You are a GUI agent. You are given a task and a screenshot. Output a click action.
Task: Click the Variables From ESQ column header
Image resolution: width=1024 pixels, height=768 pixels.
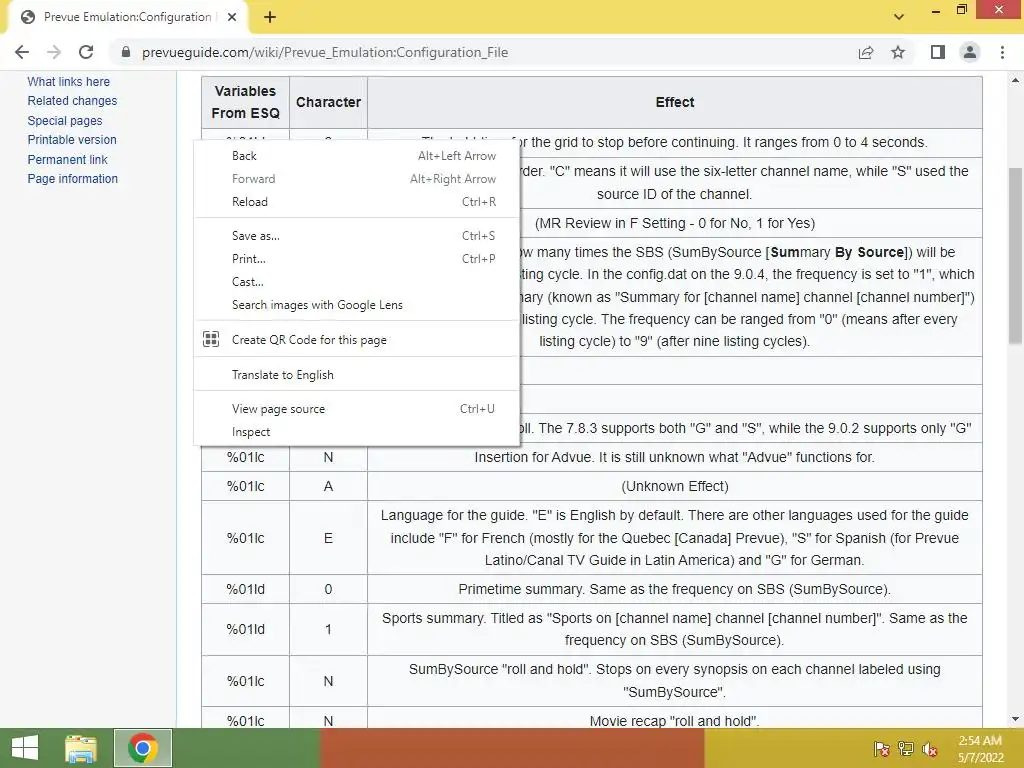click(x=246, y=103)
